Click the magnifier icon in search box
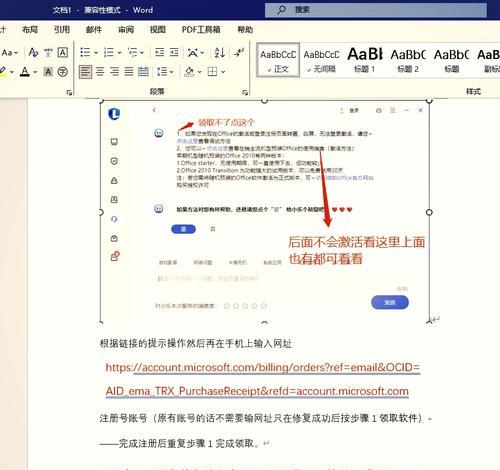Image resolution: width=500 pixels, height=470 pixels. pyautogui.click(x=281, y=10)
